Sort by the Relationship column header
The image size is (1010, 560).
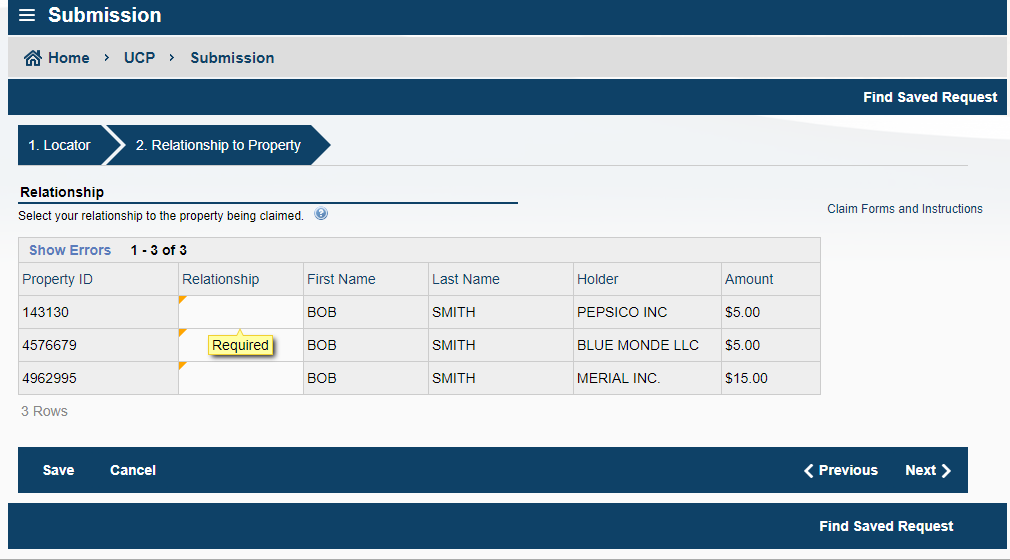click(x=240, y=279)
